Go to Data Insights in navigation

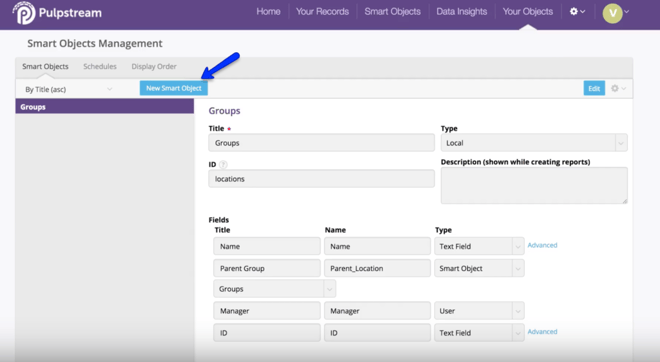(462, 12)
